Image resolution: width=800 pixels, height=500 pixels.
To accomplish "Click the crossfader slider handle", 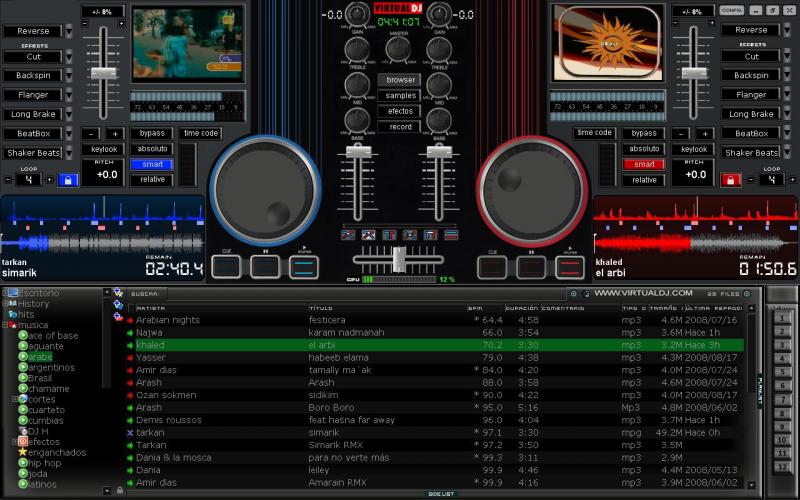I will click(399, 258).
